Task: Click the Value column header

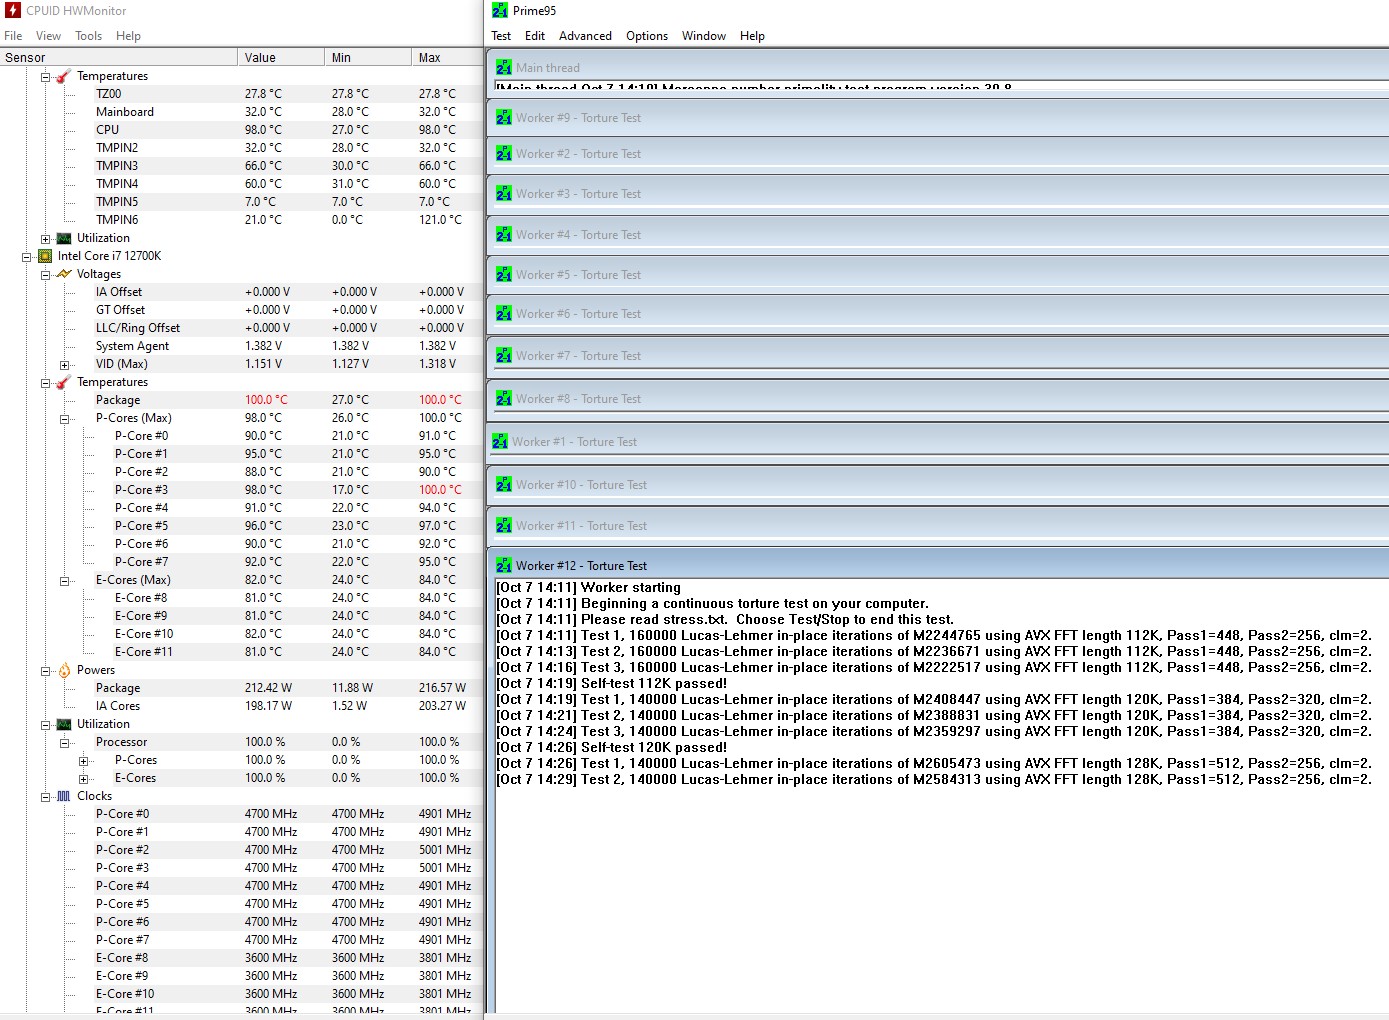Action: point(282,58)
